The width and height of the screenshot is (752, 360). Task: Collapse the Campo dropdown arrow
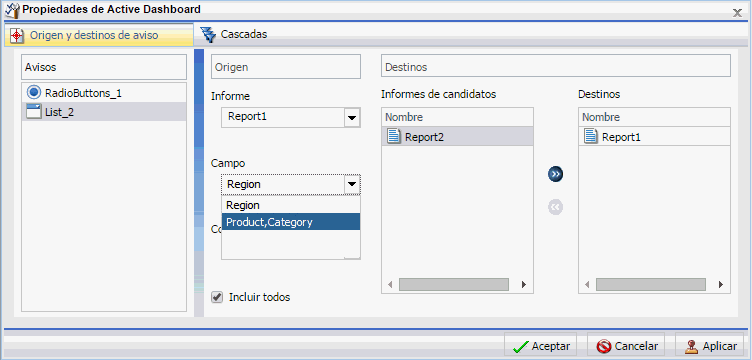pos(352,184)
